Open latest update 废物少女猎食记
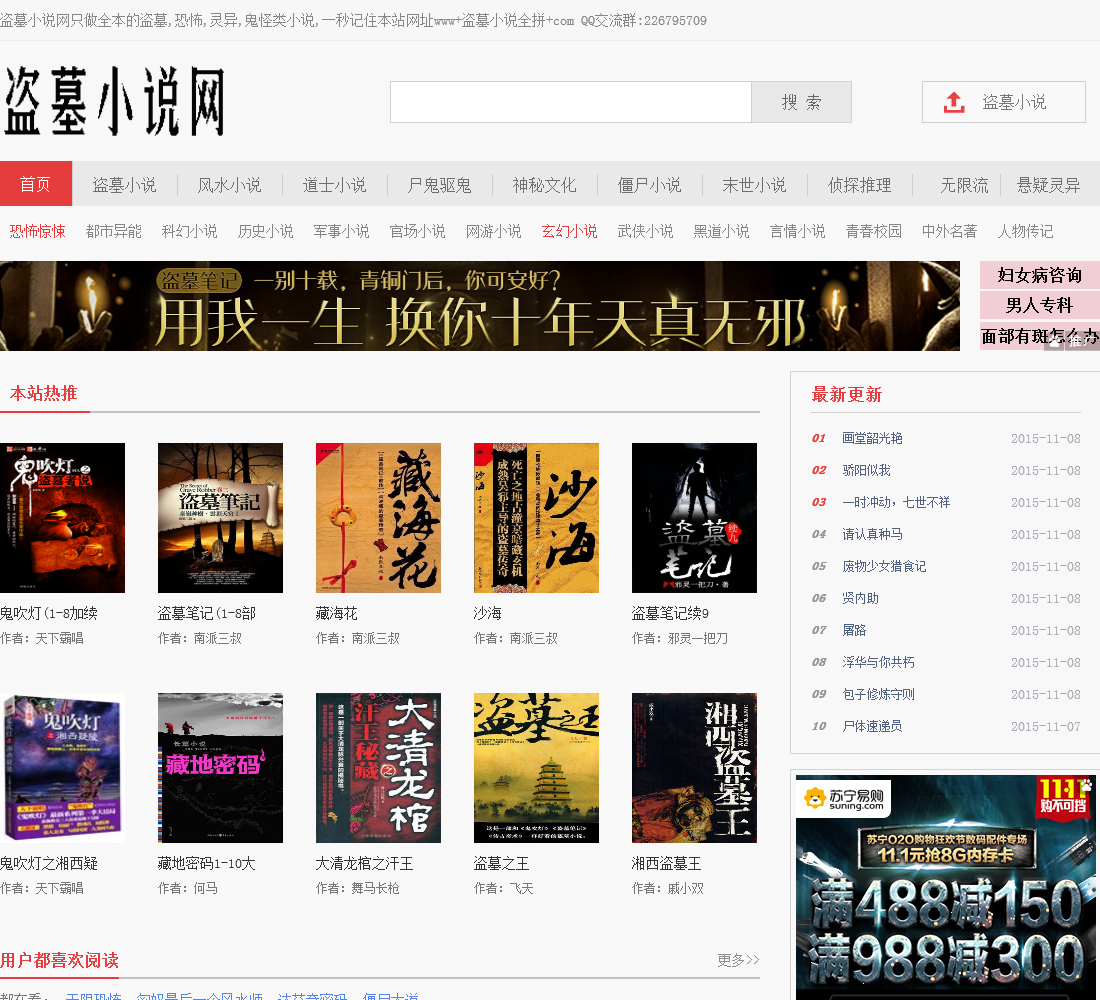 click(884, 566)
